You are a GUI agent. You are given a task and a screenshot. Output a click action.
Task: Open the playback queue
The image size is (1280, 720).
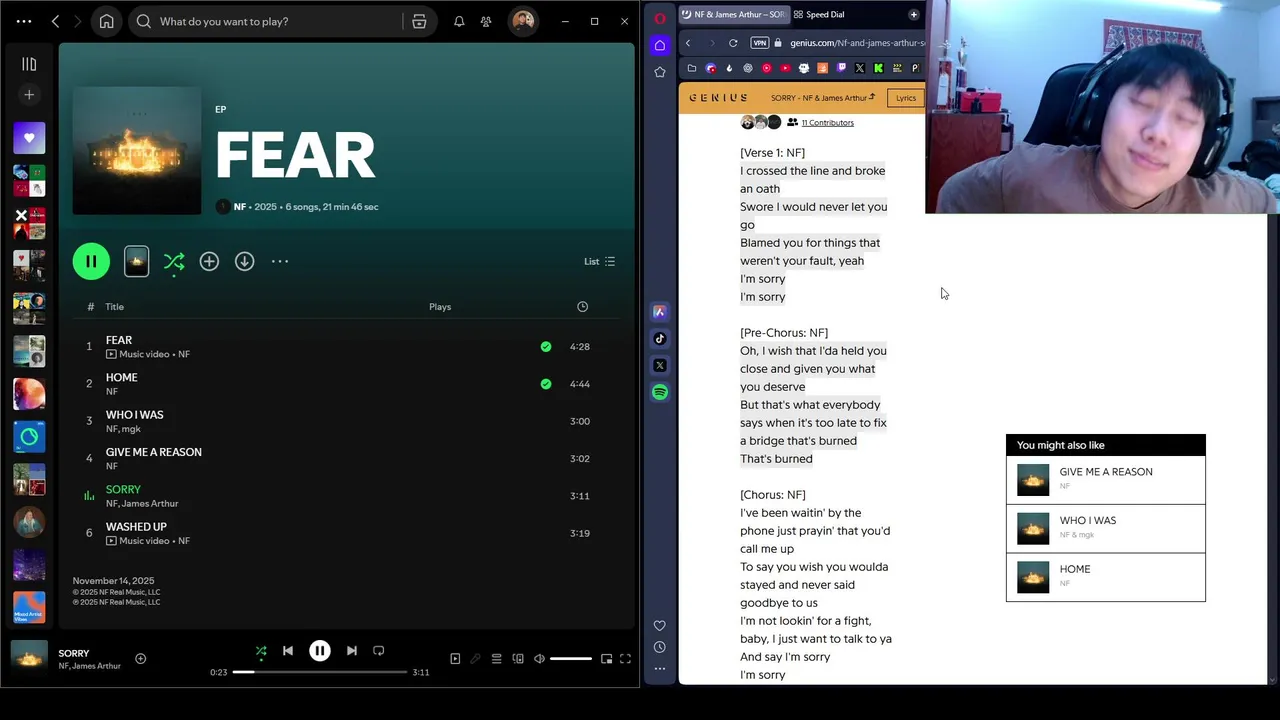tap(496, 659)
